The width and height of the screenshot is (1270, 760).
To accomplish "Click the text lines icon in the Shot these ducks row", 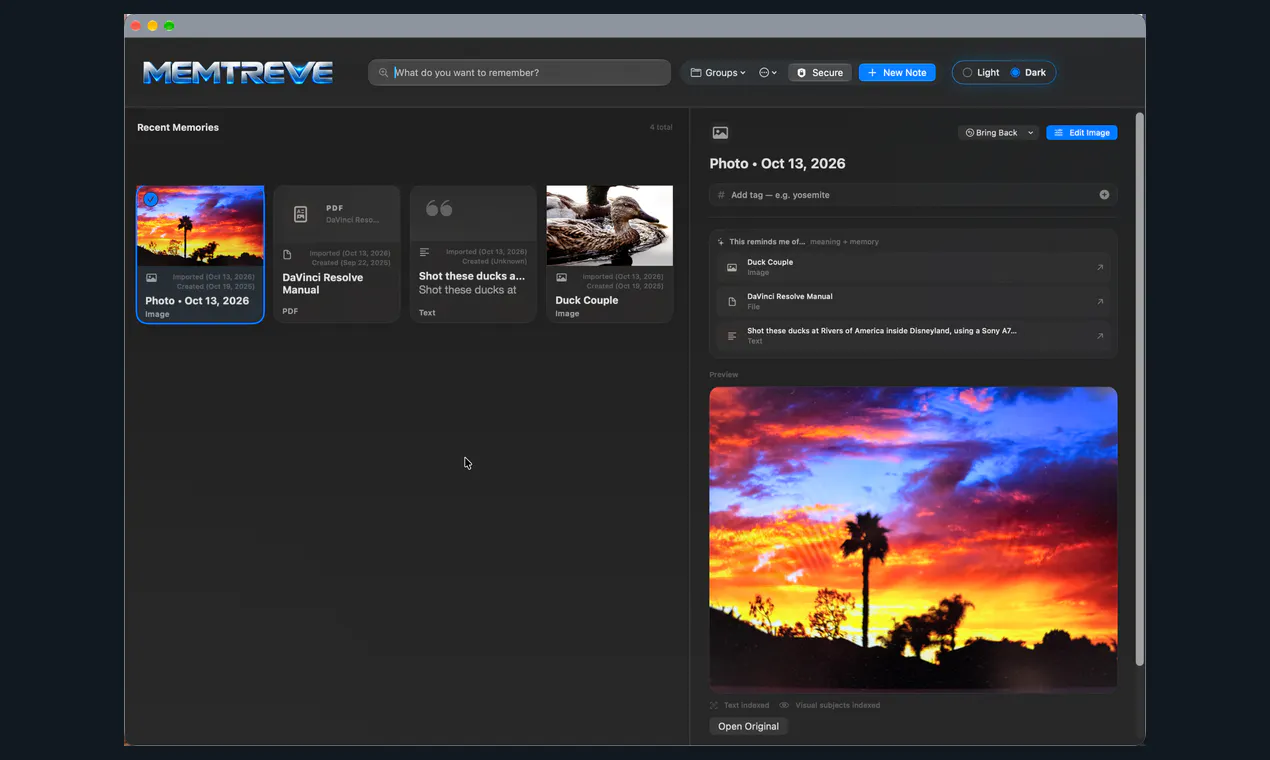I will (x=732, y=336).
